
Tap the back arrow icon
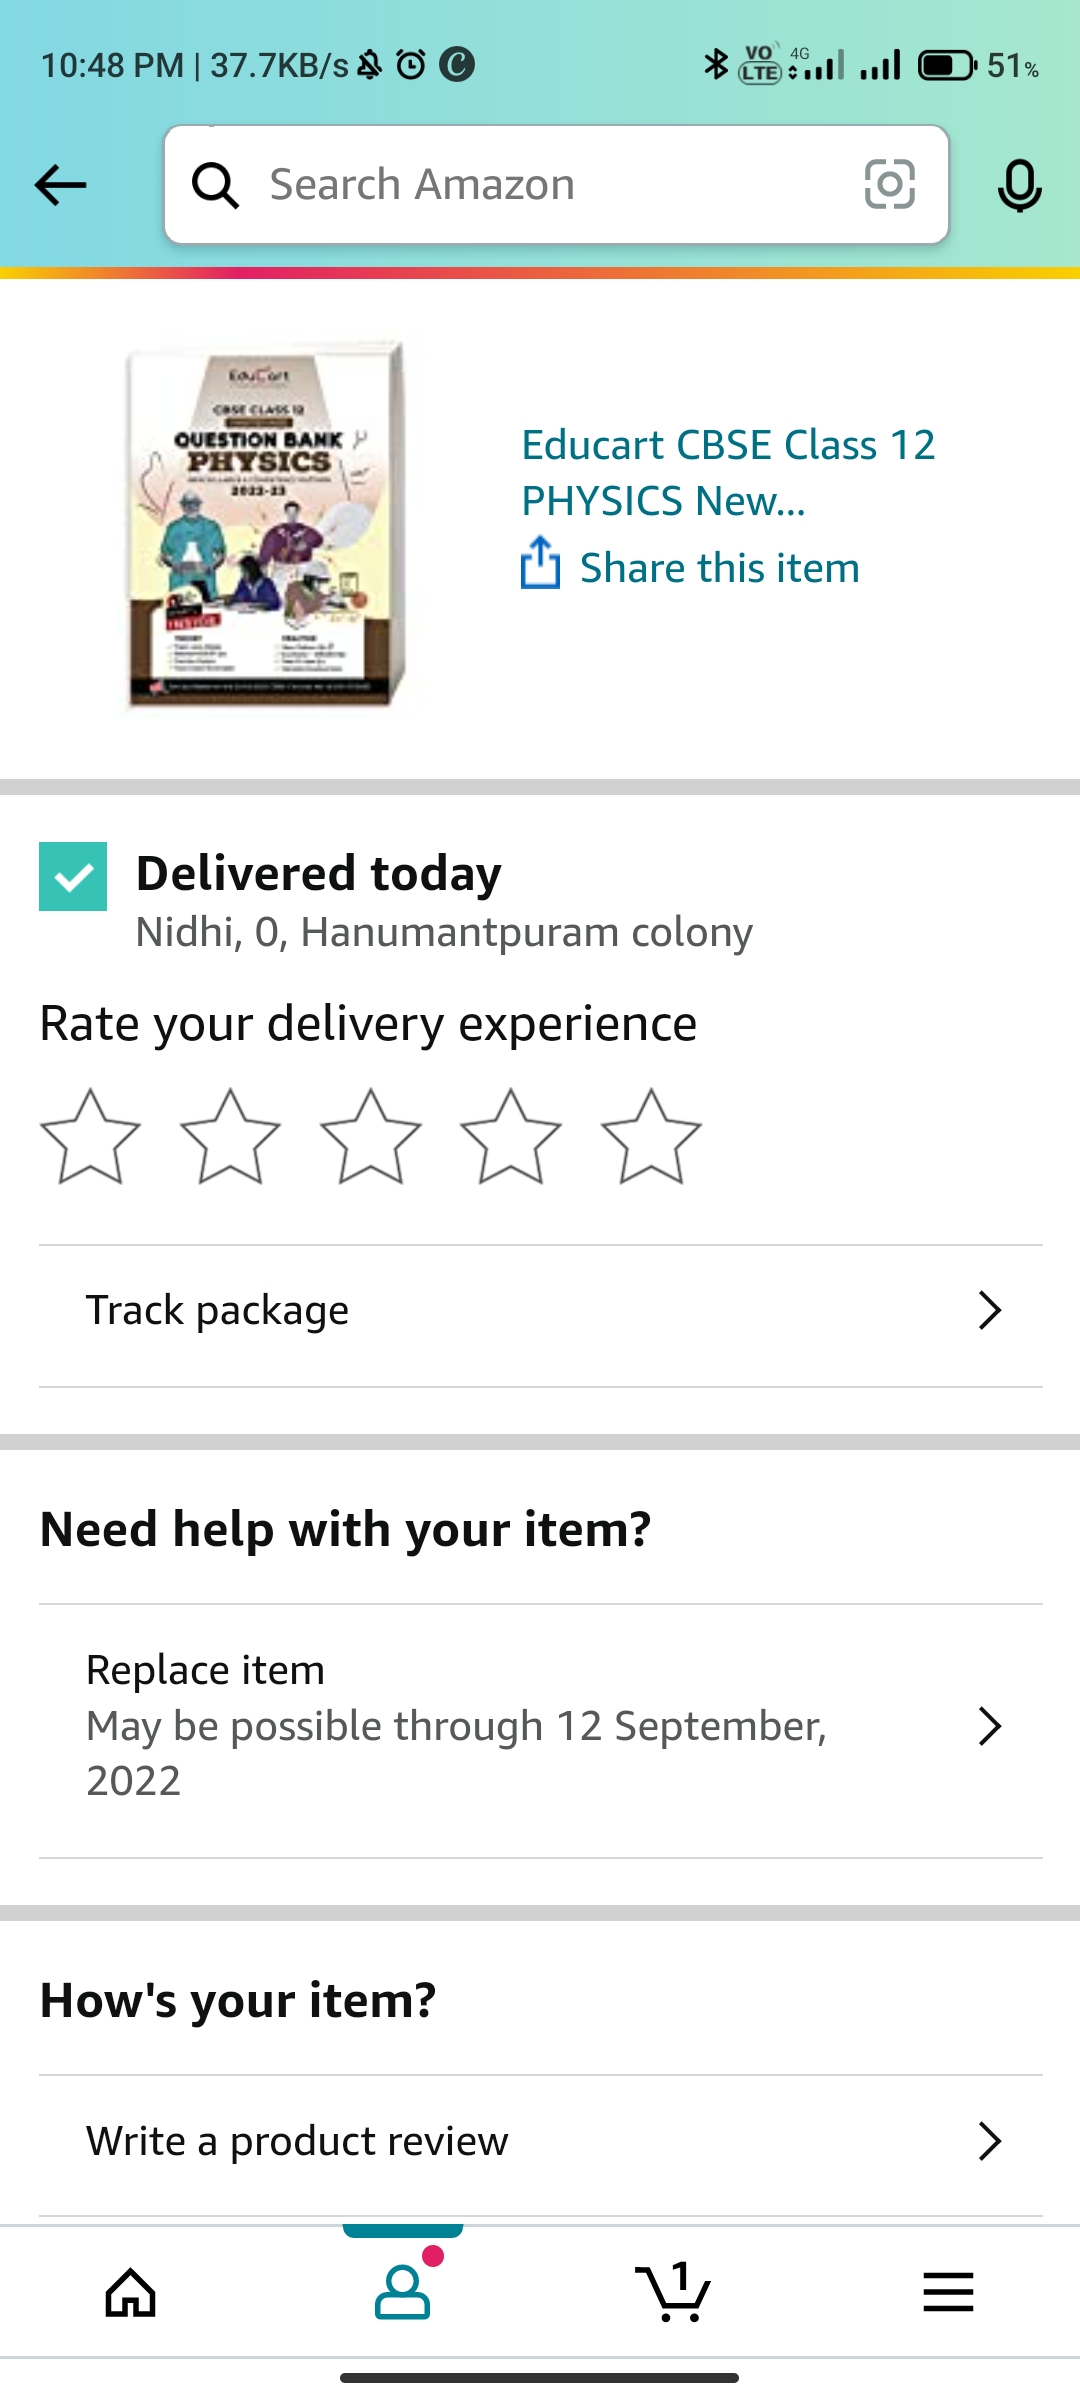[x=61, y=185]
